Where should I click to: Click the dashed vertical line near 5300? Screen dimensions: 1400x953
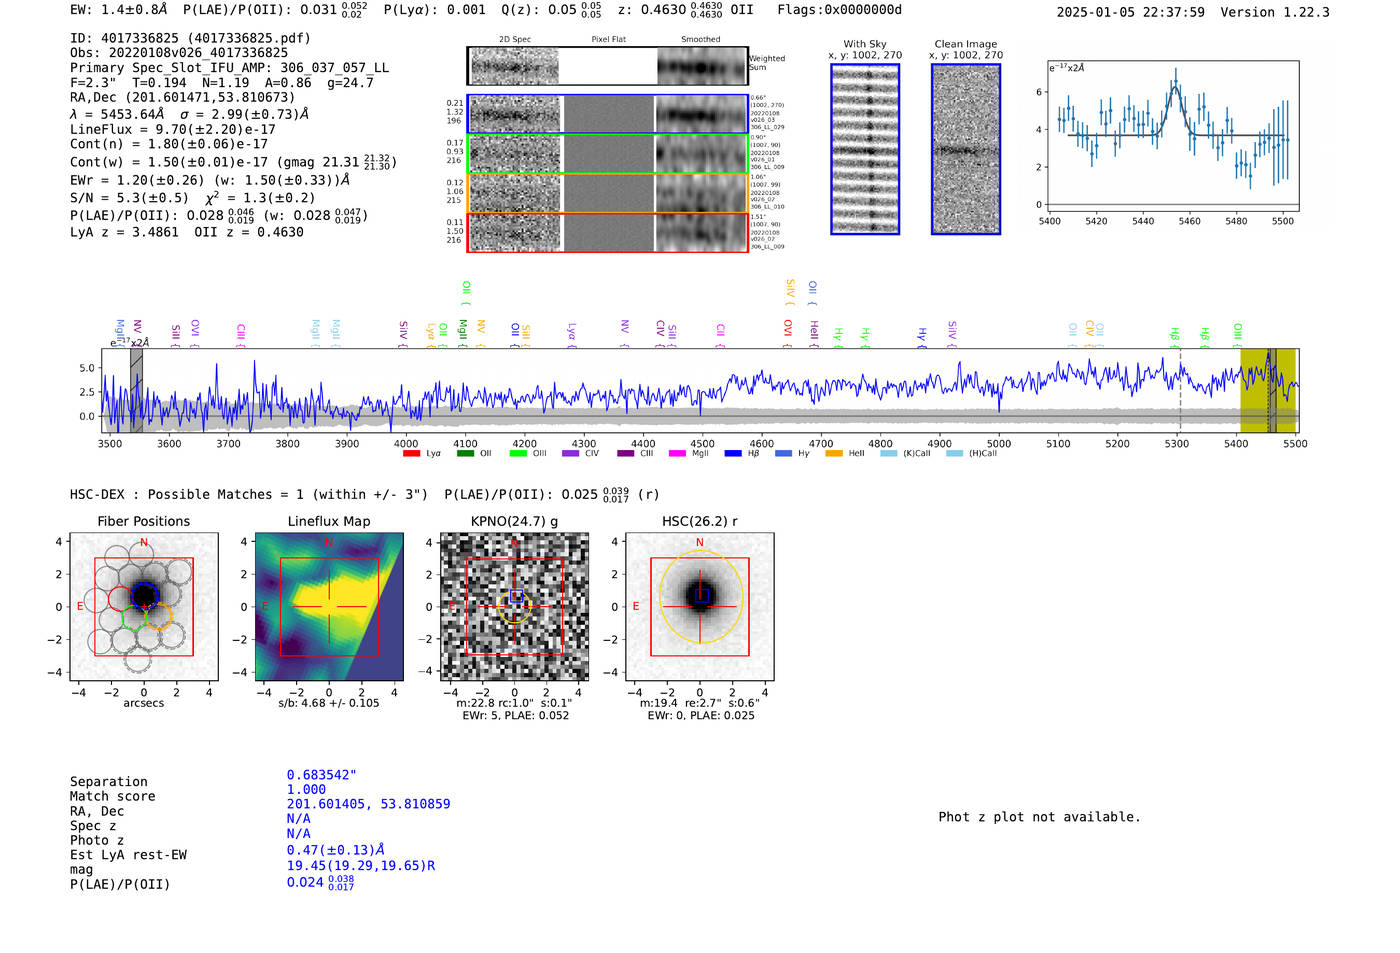pyautogui.click(x=1180, y=390)
